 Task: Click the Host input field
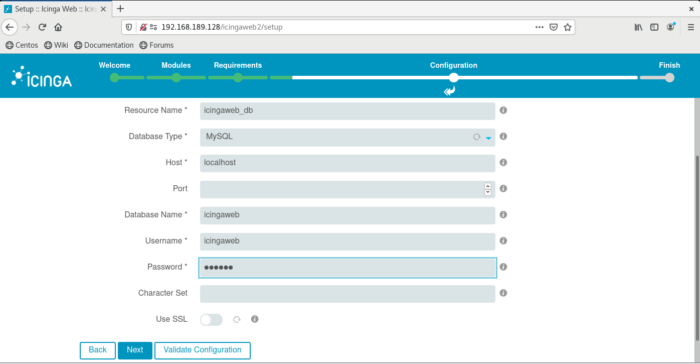pos(347,163)
